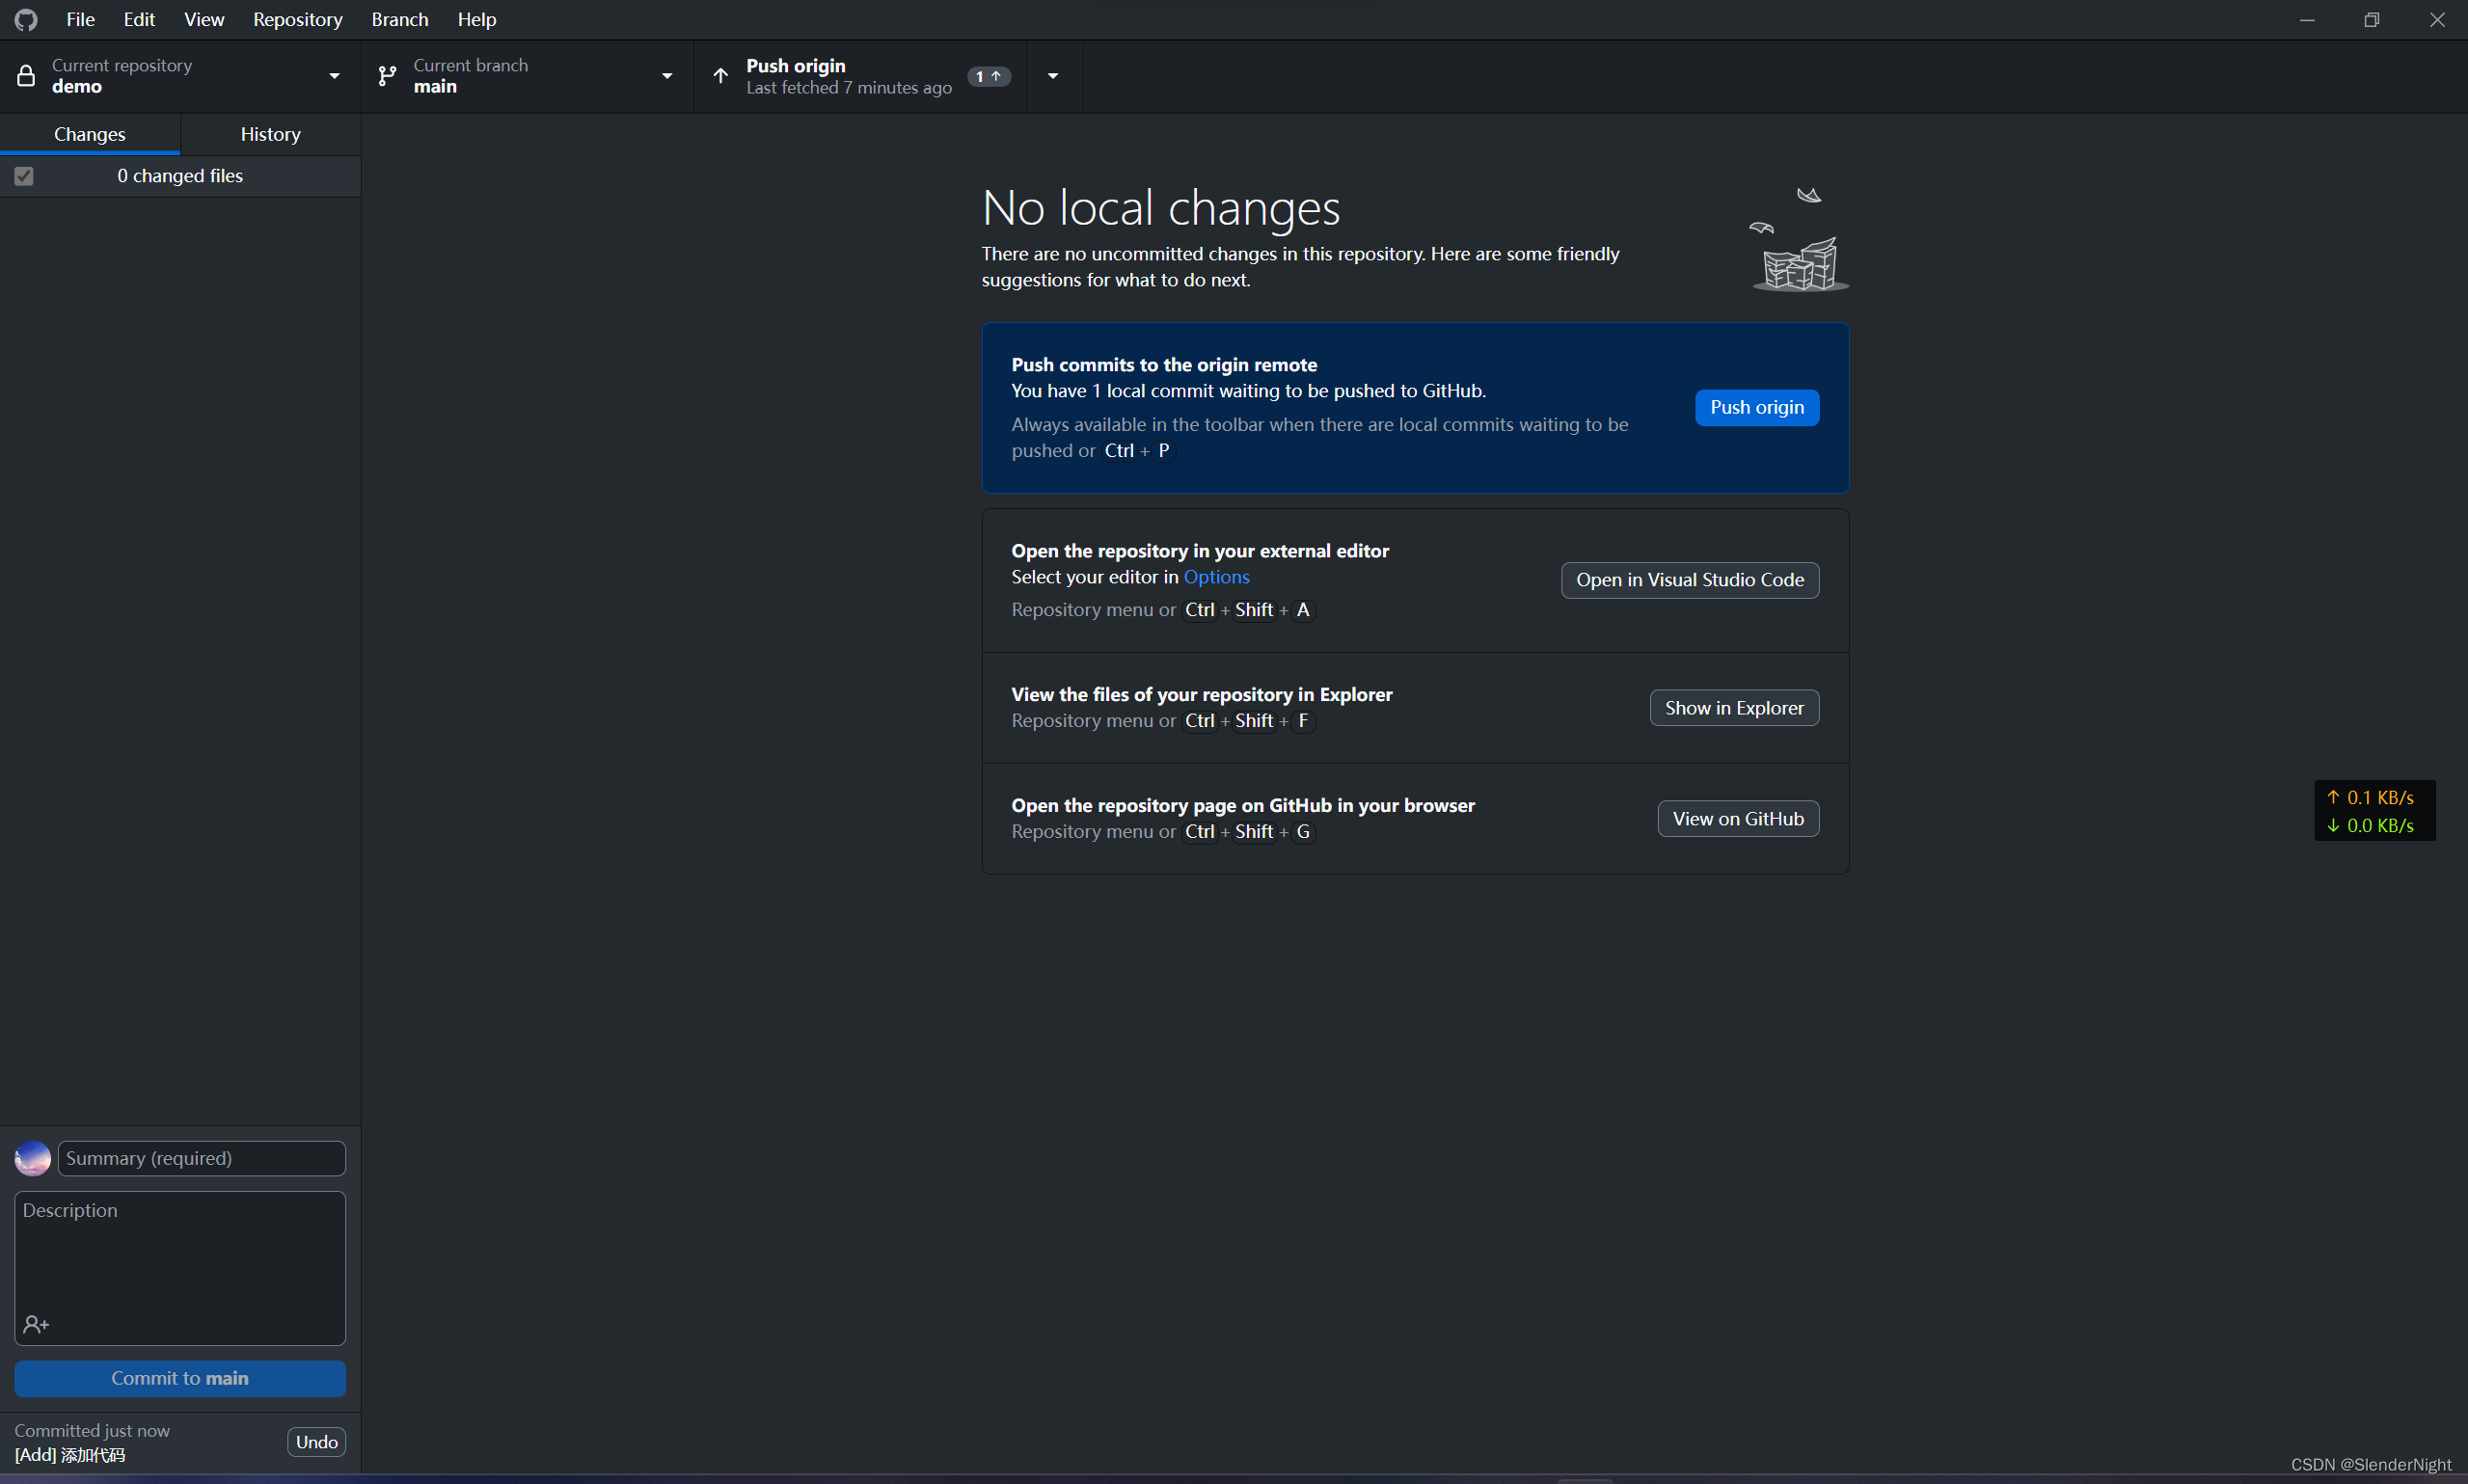This screenshot has height=1484, width=2468.
Task: Expand the Current branch dropdown
Action: pyautogui.click(x=667, y=76)
